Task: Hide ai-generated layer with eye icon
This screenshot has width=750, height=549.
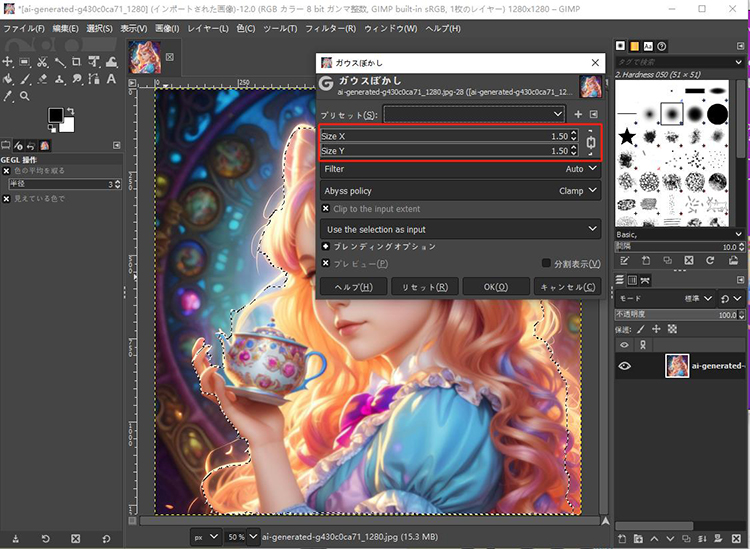Action: coord(624,366)
